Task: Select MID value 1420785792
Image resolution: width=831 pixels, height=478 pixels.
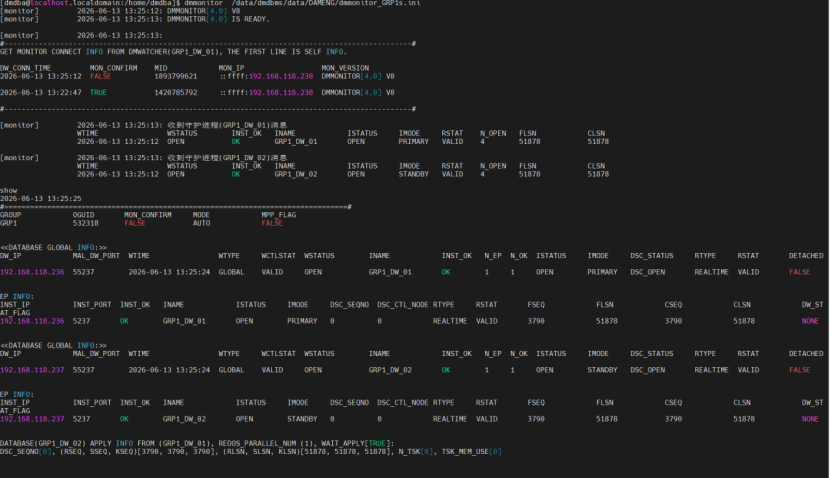Action: coord(175,93)
